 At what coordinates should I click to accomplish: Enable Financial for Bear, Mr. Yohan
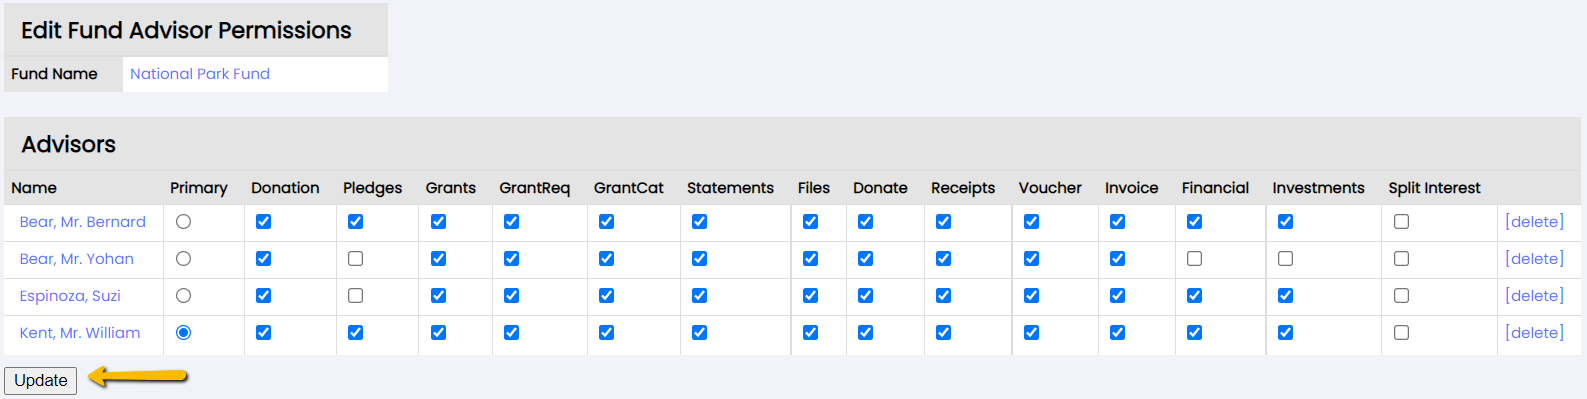(1194, 259)
